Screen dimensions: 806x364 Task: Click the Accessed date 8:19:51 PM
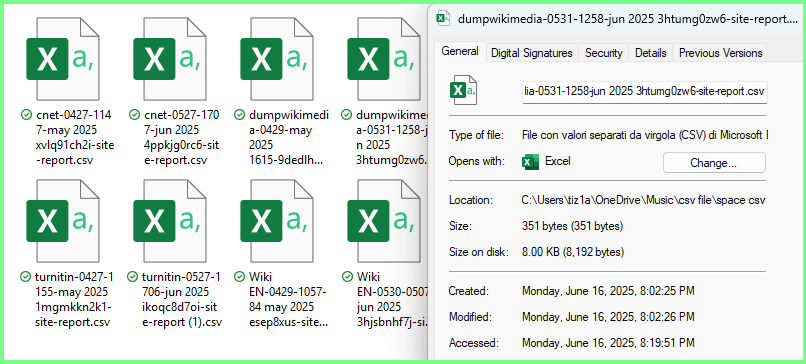(608, 342)
